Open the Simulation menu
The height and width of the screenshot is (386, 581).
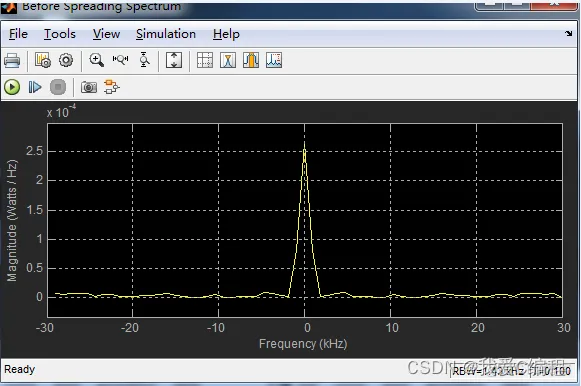tap(166, 34)
